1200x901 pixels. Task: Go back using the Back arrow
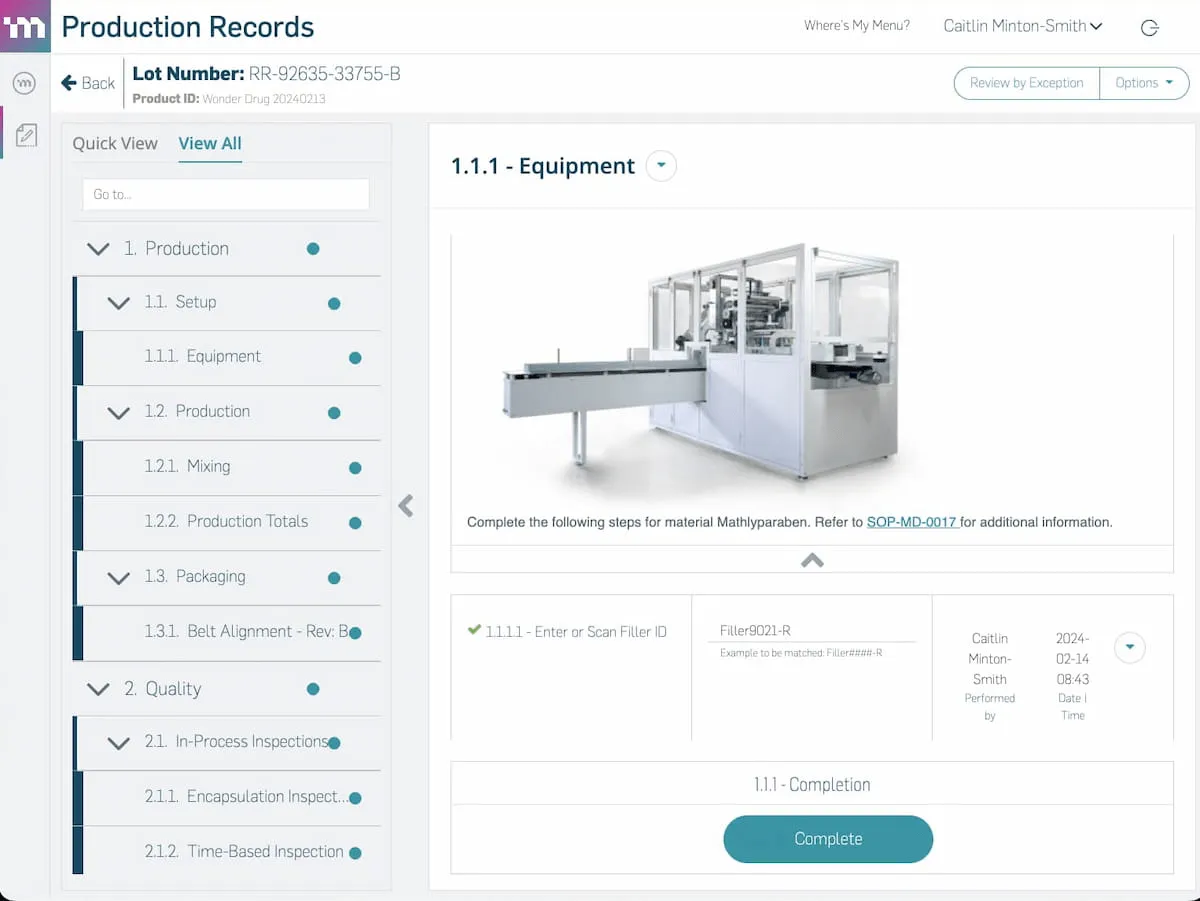[x=88, y=83]
